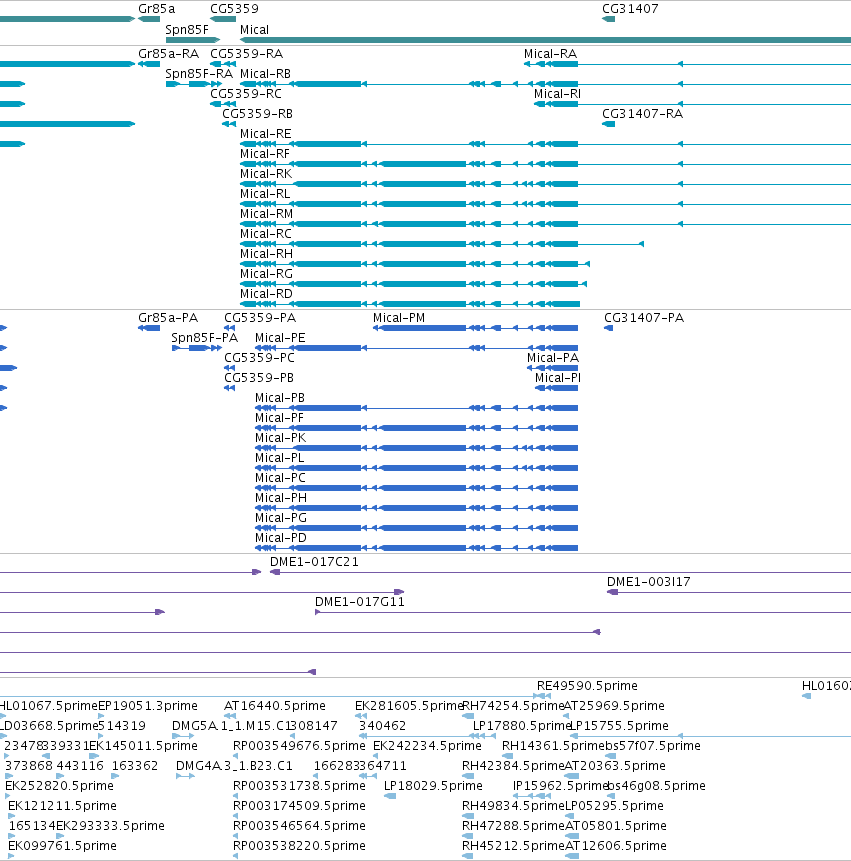Open EST label RP003538220.5prime
Image resolution: width=851 pixels, height=861 pixels.
point(299,846)
